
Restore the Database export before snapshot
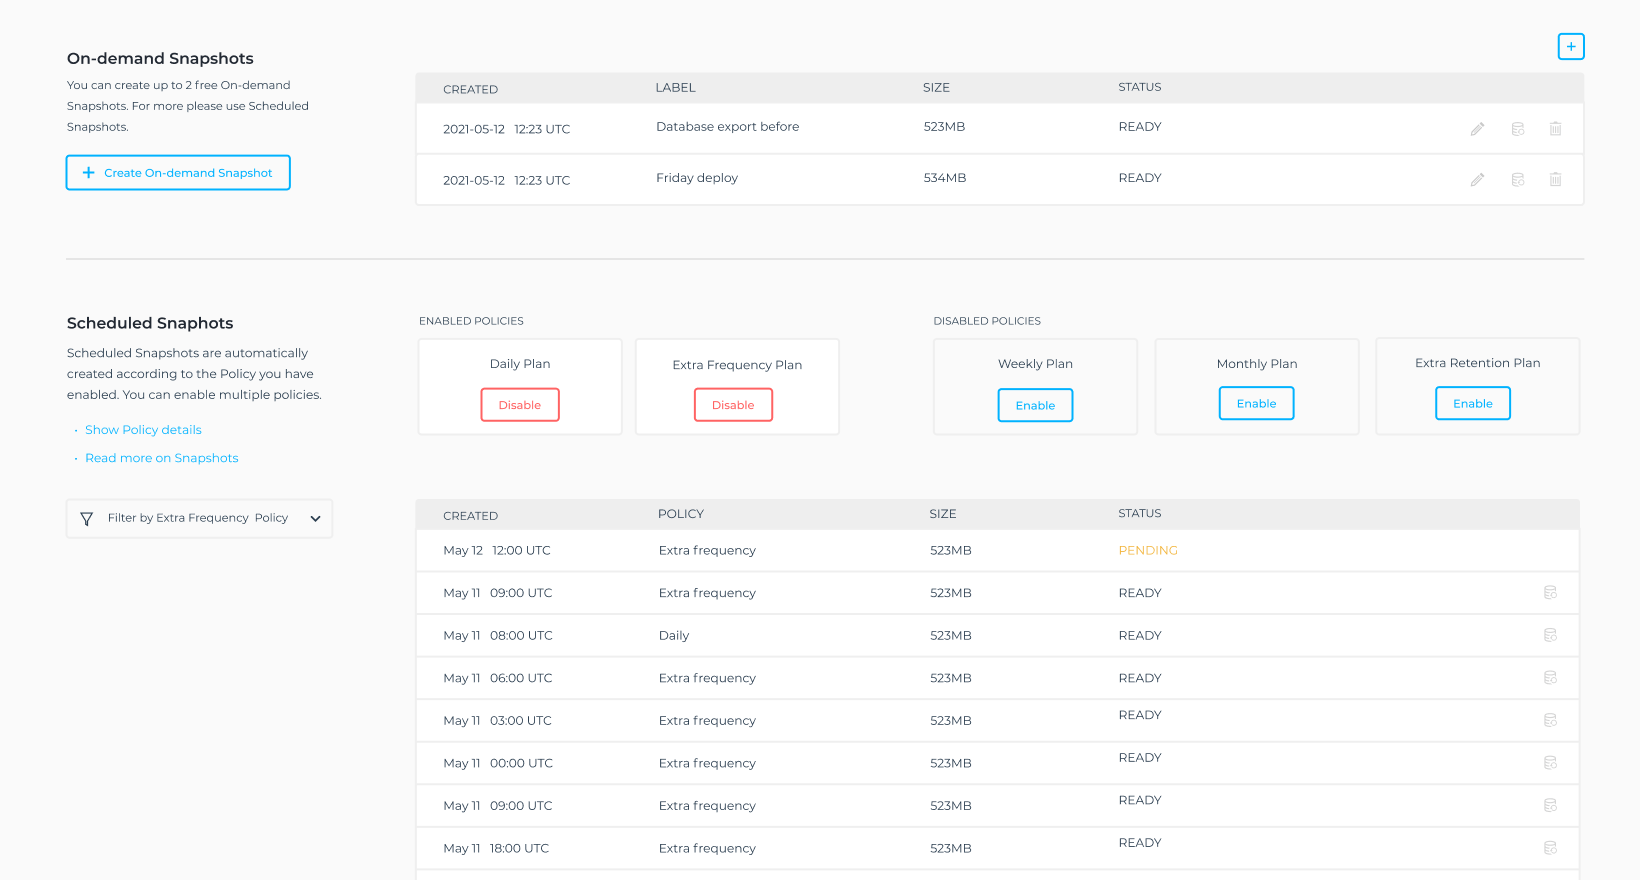point(1517,129)
